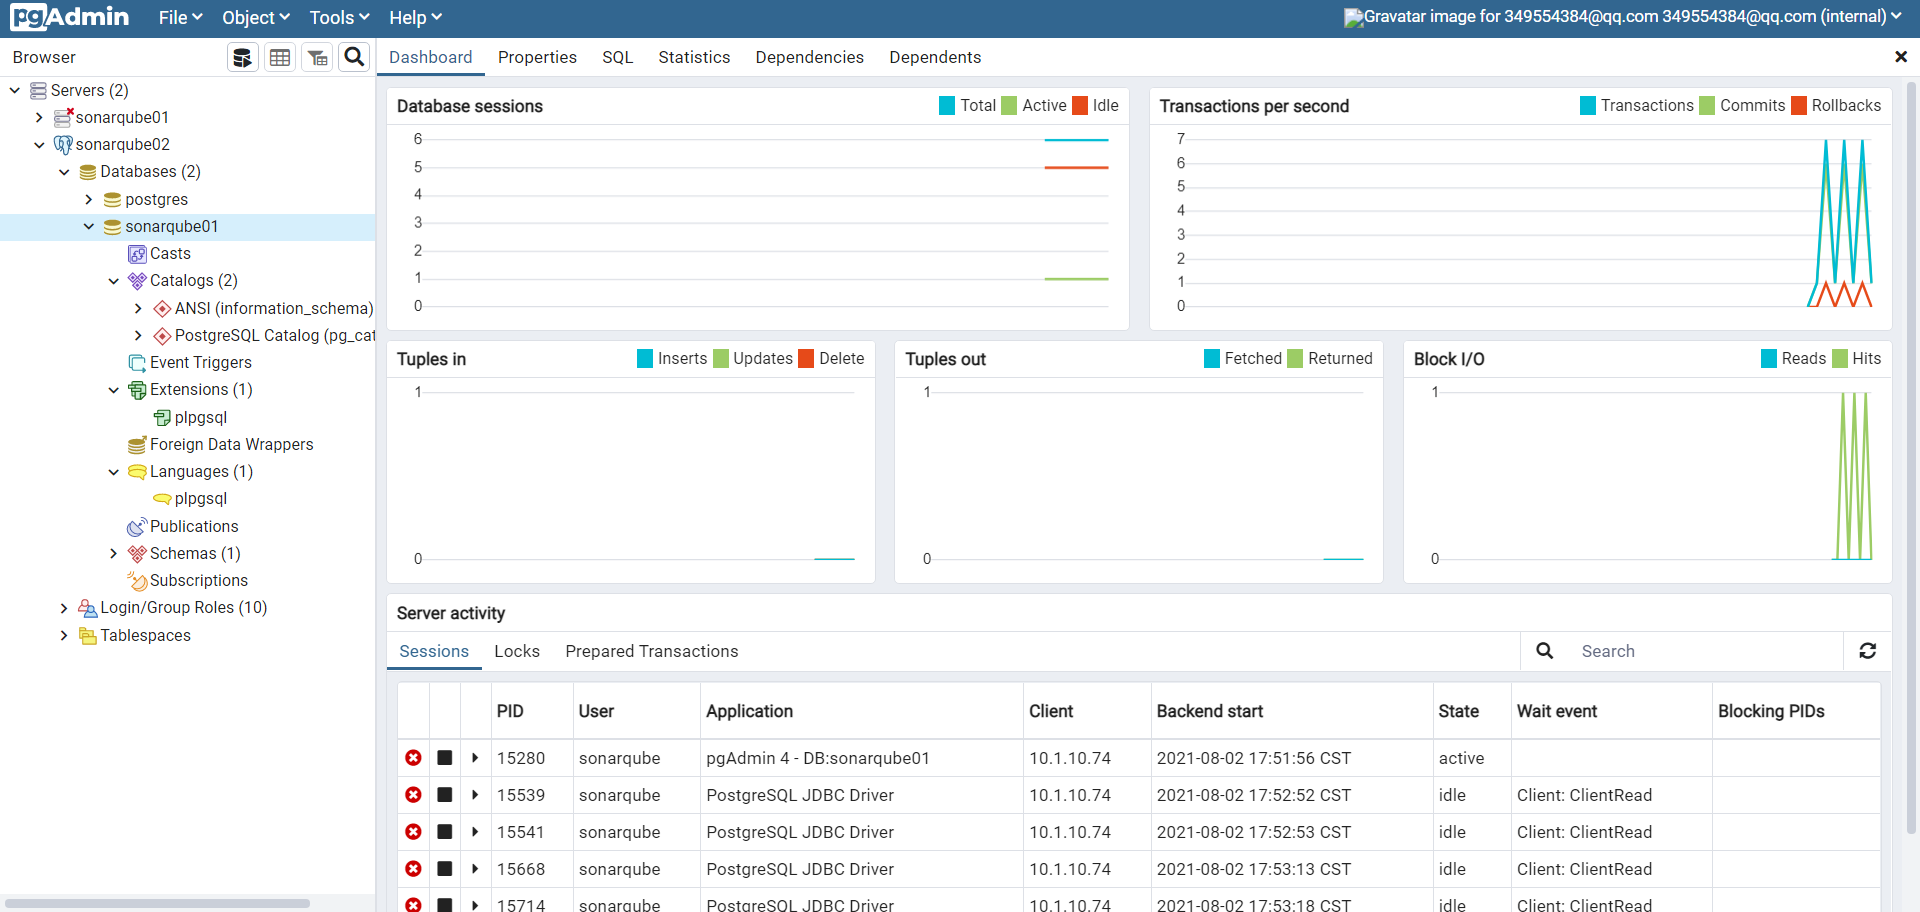Viewport: 1920px width, 912px height.
Task: Click the search magnifier in Server activity
Action: (1544, 651)
